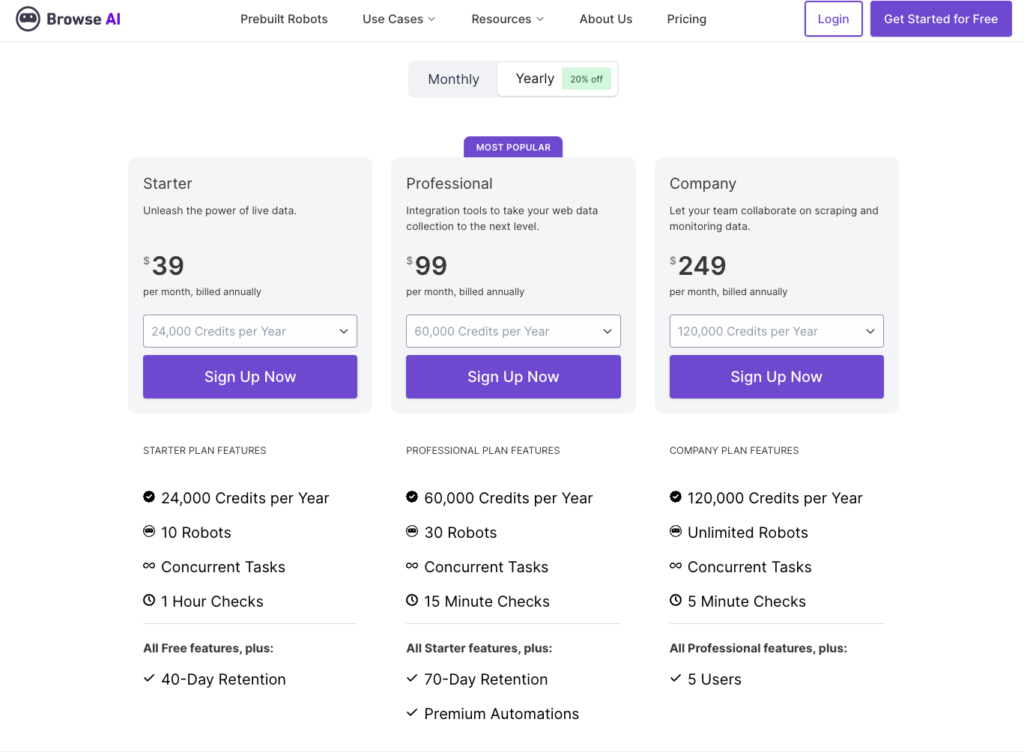Click the check icon beside 5 Users

tap(675, 678)
